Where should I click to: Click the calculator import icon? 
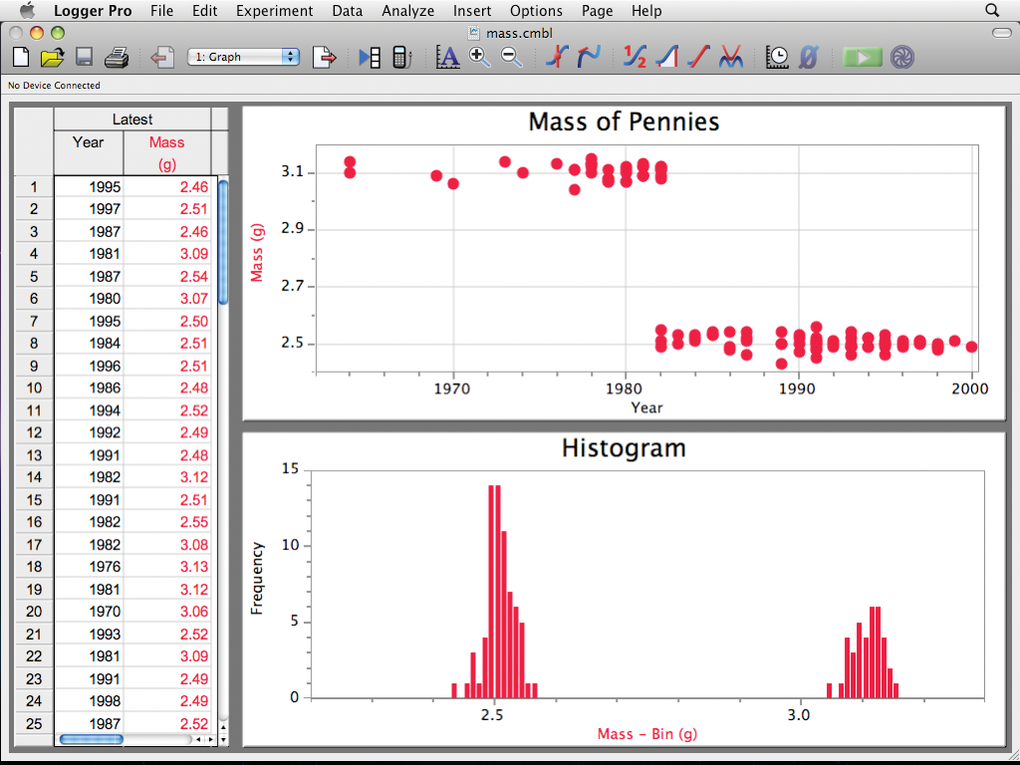click(403, 58)
